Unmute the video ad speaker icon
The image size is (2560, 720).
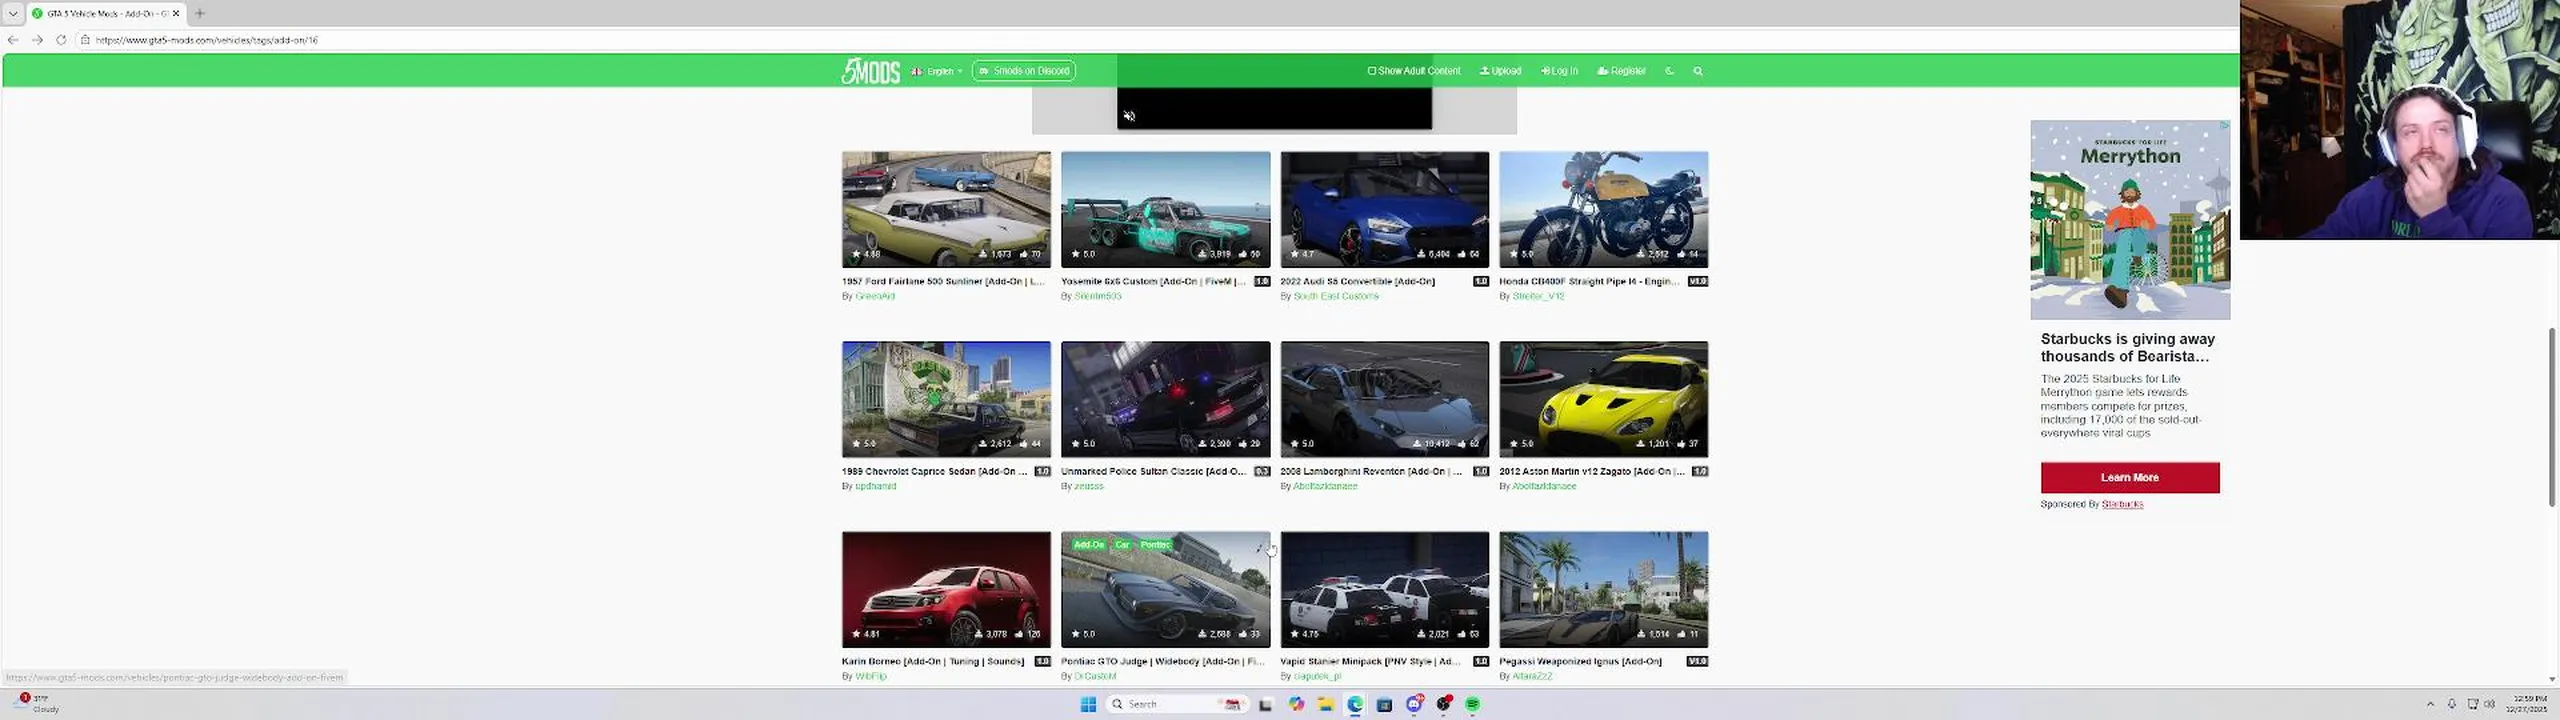1129,116
